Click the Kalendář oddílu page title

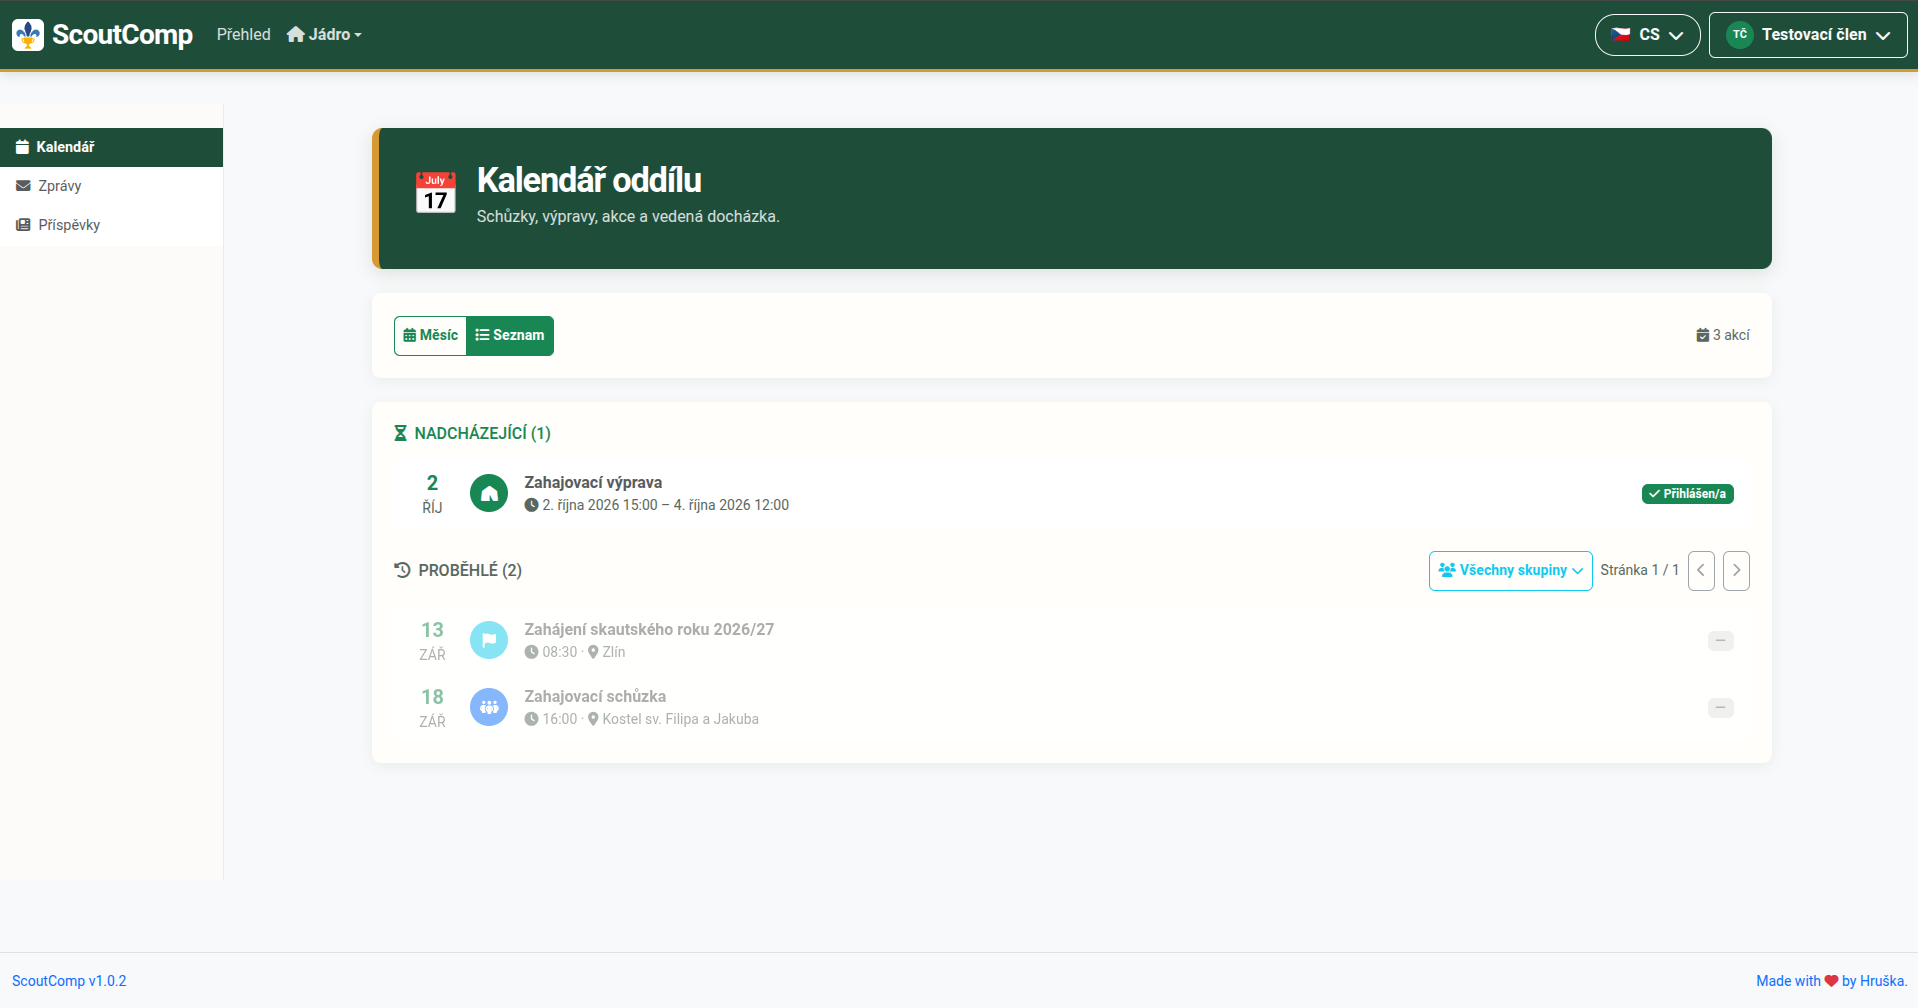[589, 180]
